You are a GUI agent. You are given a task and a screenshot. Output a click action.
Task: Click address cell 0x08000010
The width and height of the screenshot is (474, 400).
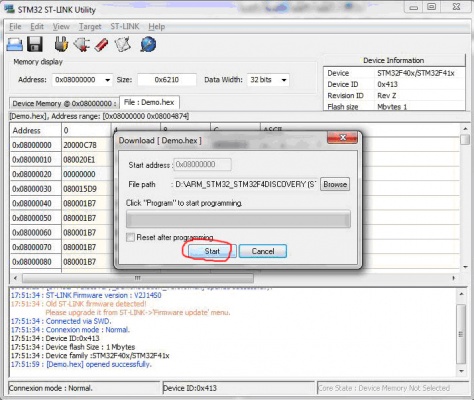(36, 160)
